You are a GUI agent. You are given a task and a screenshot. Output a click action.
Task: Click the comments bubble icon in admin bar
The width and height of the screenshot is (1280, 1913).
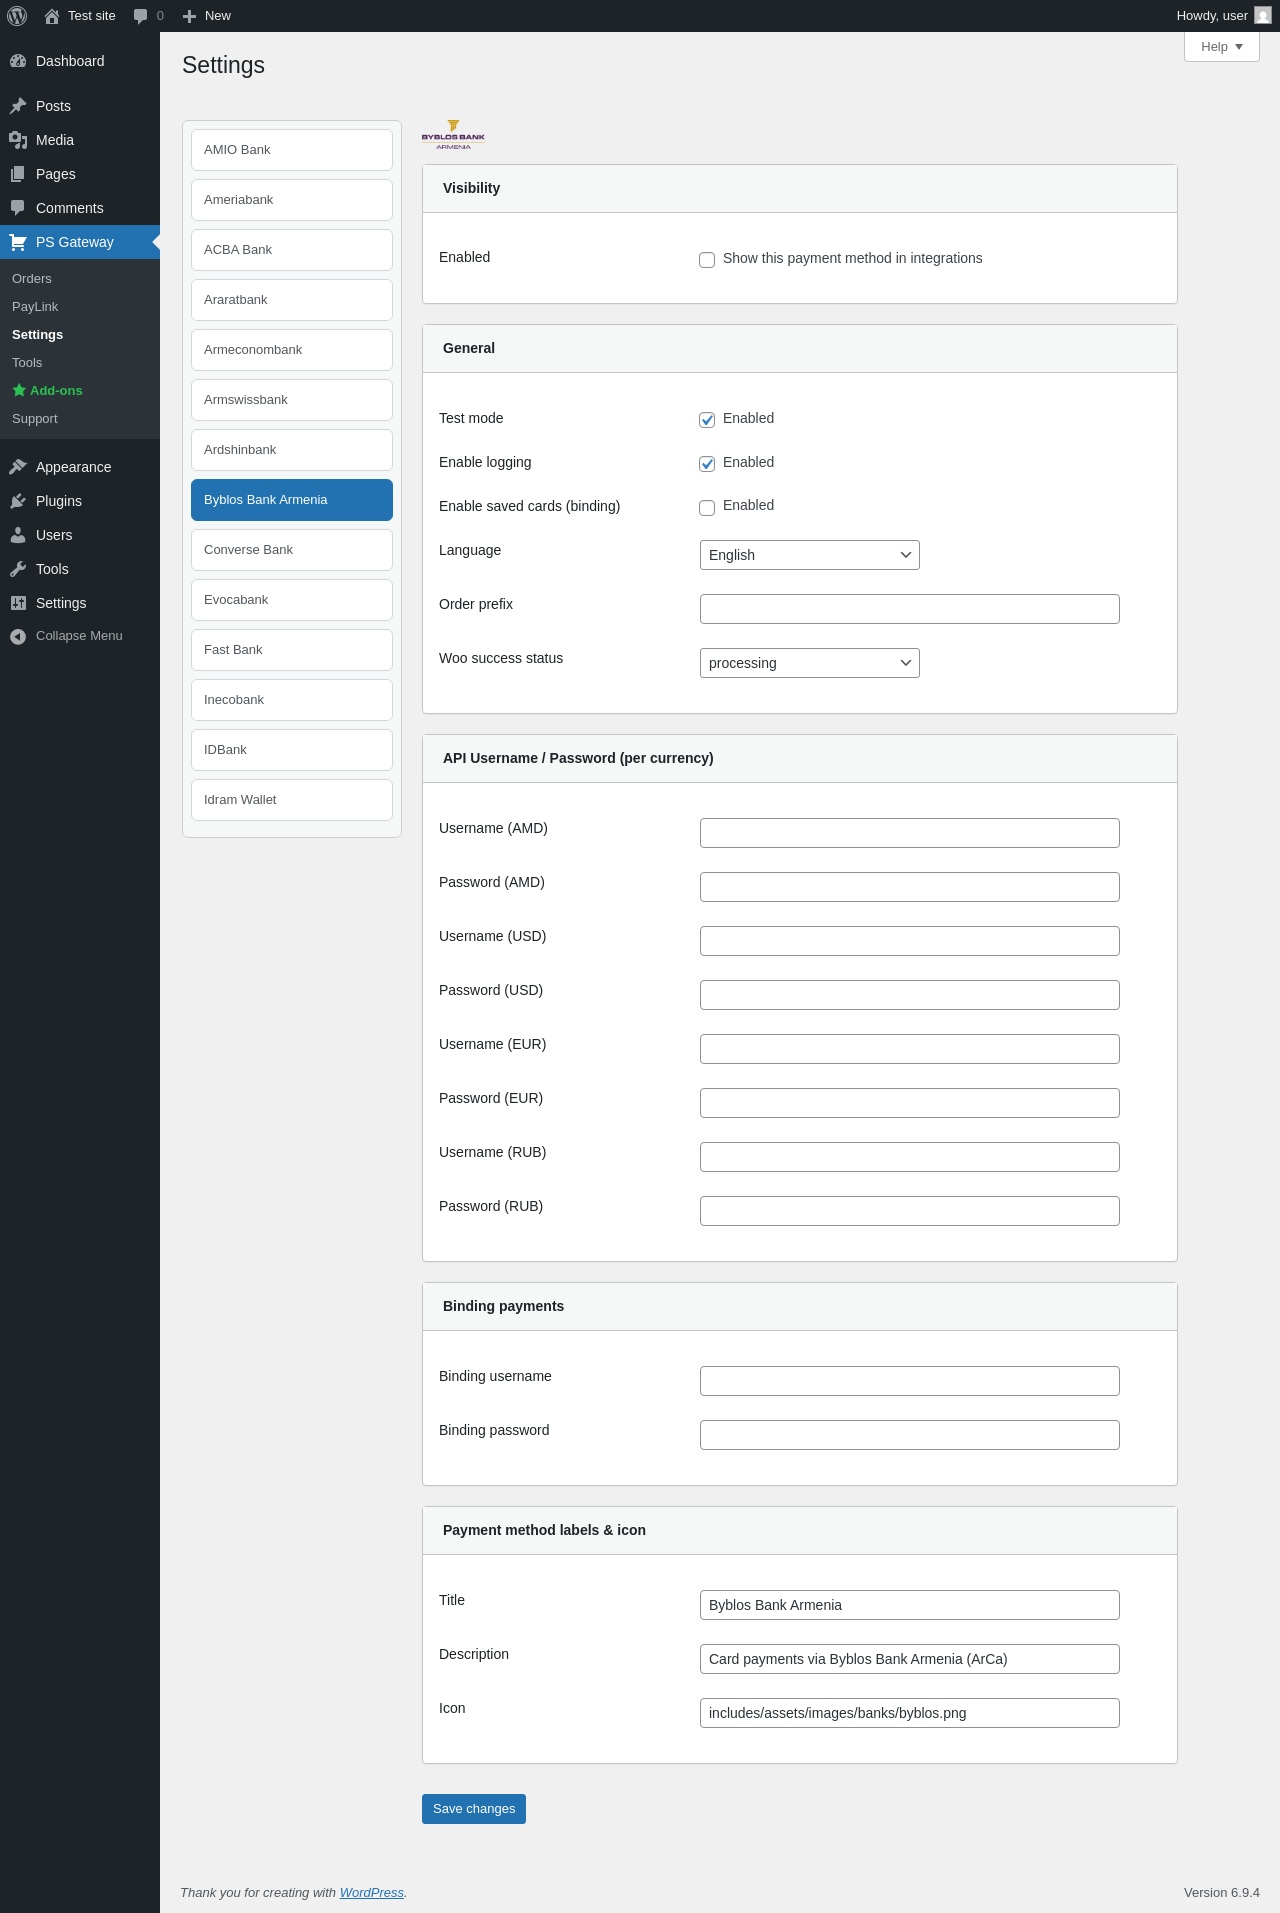pos(141,16)
